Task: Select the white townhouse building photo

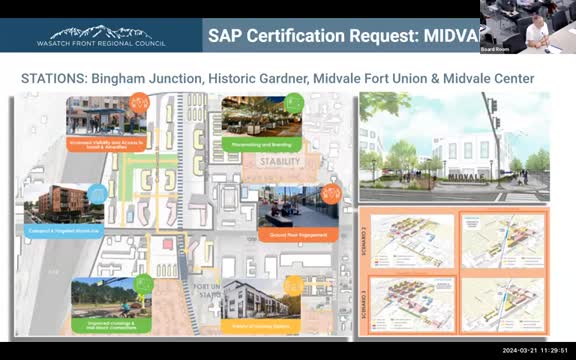Action: (x=261, y=299)
